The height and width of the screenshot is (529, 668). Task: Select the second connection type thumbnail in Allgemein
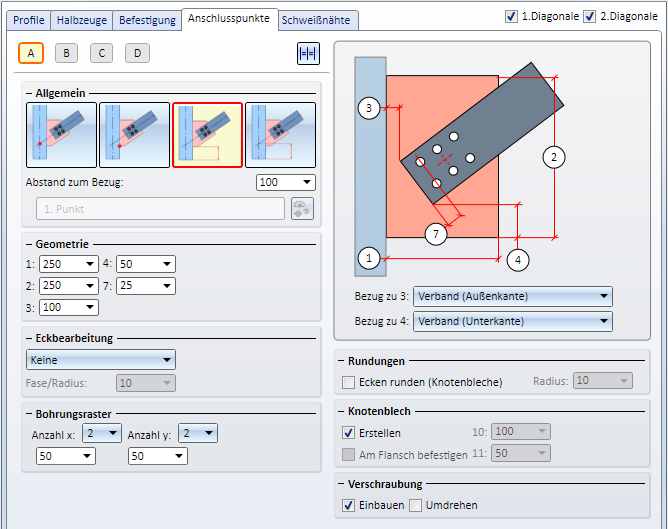pyautogui.click(x=134, y=135)
